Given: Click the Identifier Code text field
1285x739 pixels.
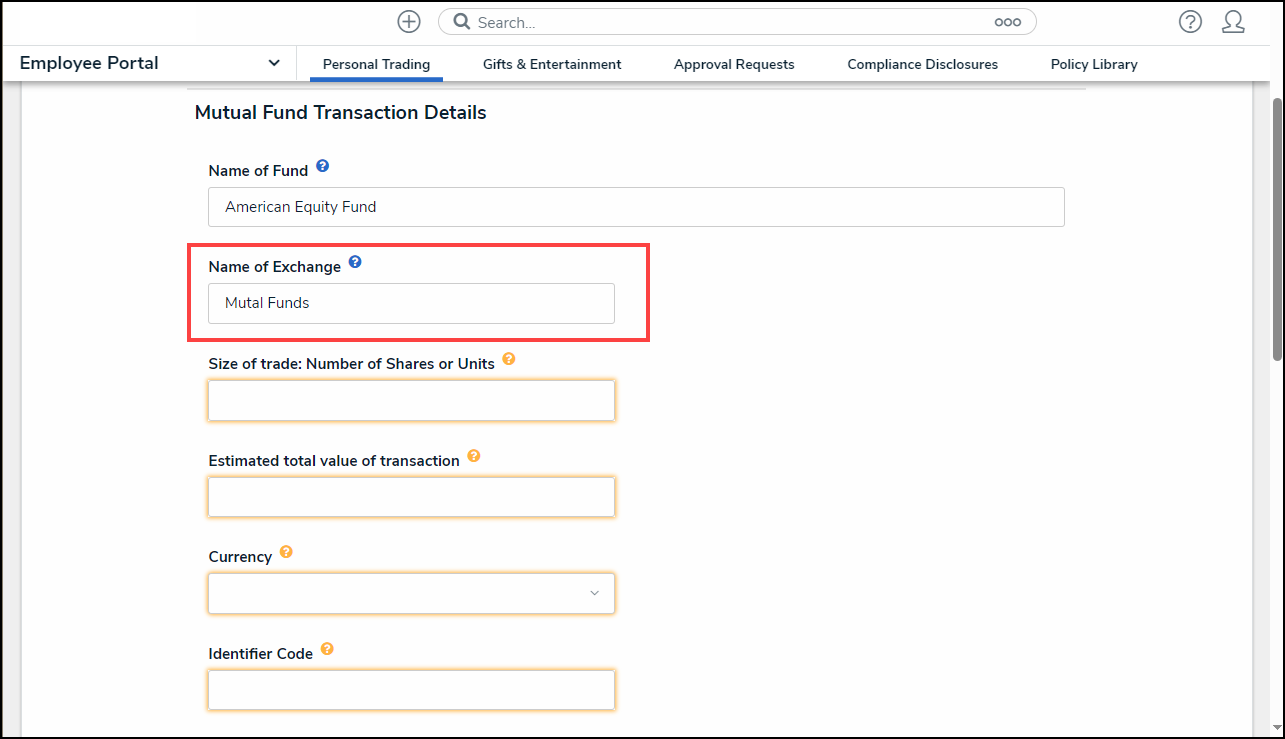Looking at the screenshot, I should click(411, 690).
